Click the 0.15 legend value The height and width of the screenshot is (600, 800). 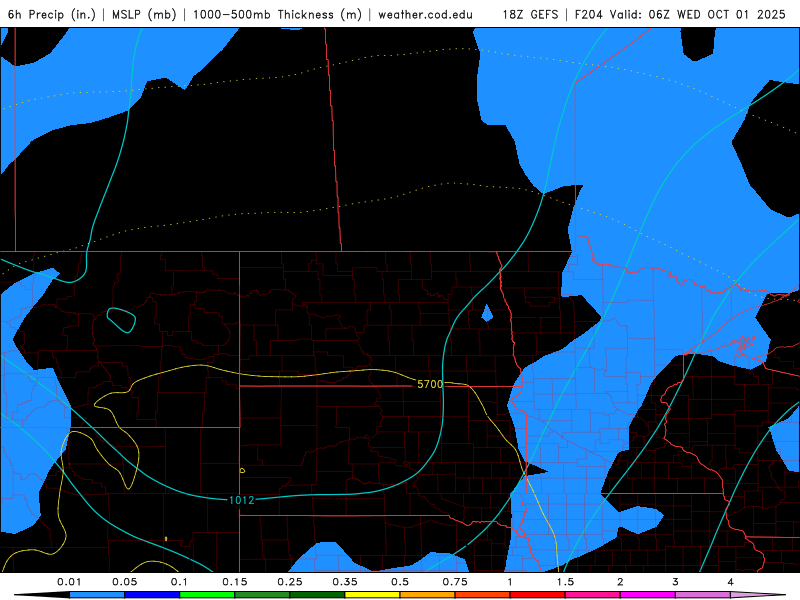coord(235,582)
